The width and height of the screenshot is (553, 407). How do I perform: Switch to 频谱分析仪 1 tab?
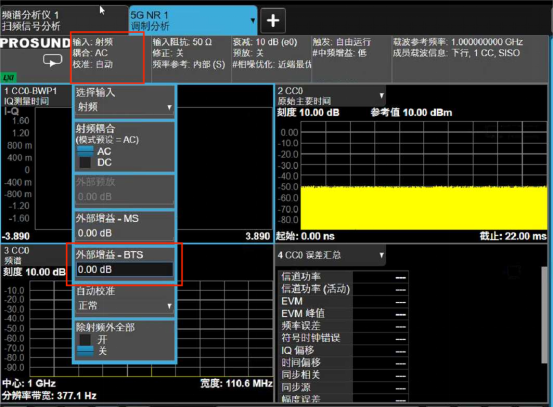(x=64, y=20)
